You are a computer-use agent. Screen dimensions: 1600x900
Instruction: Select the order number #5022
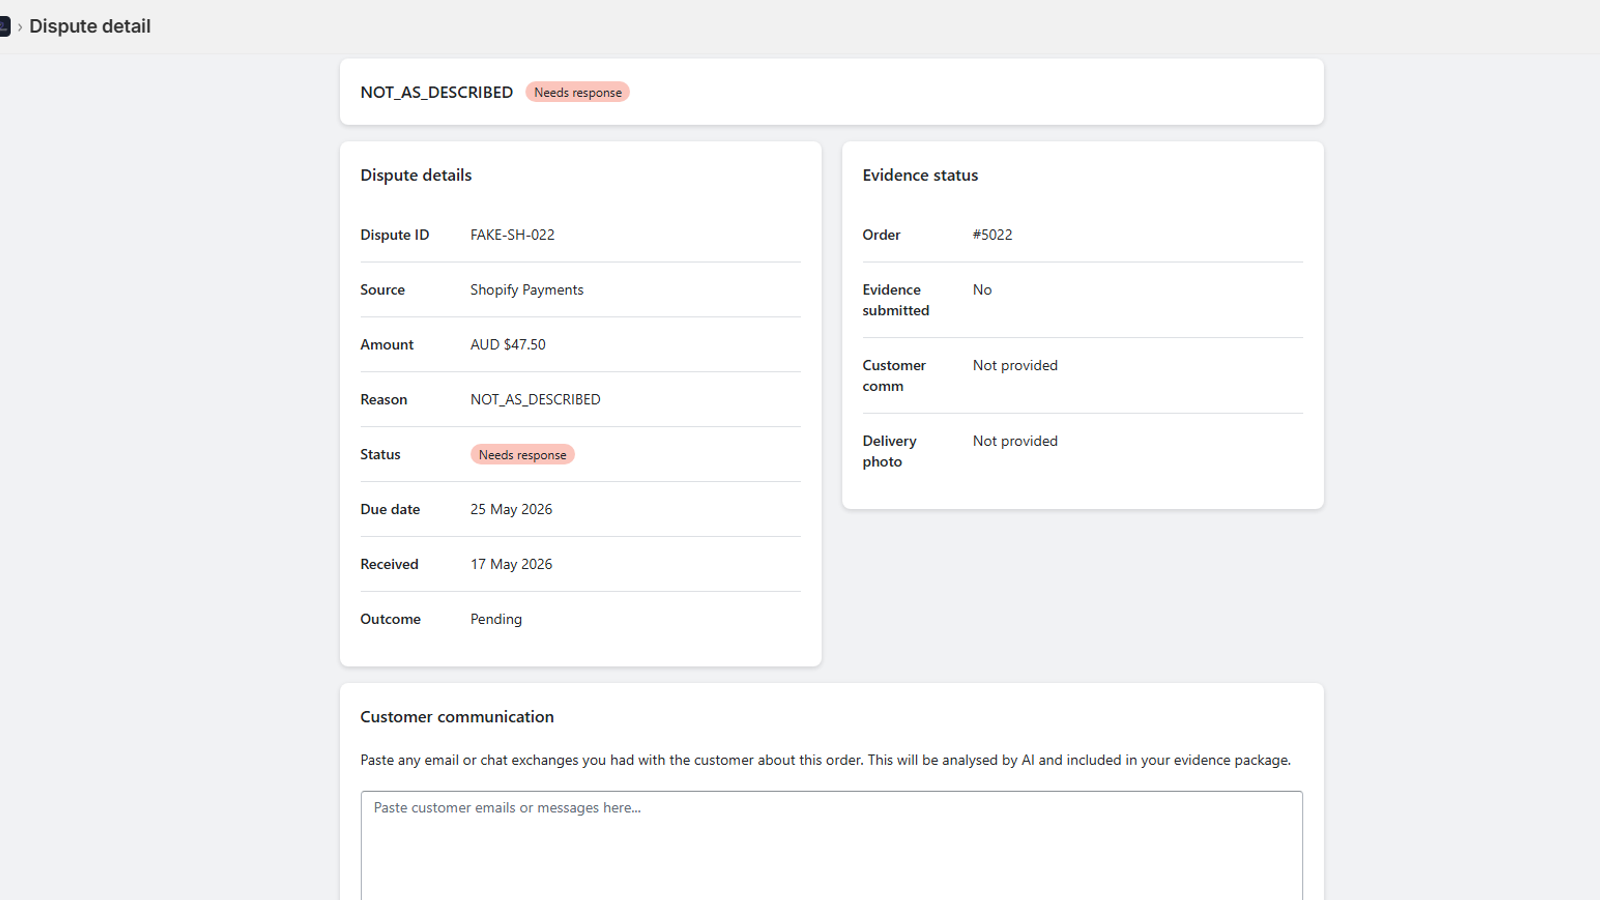pyautogui.click(x=993, y=235)
